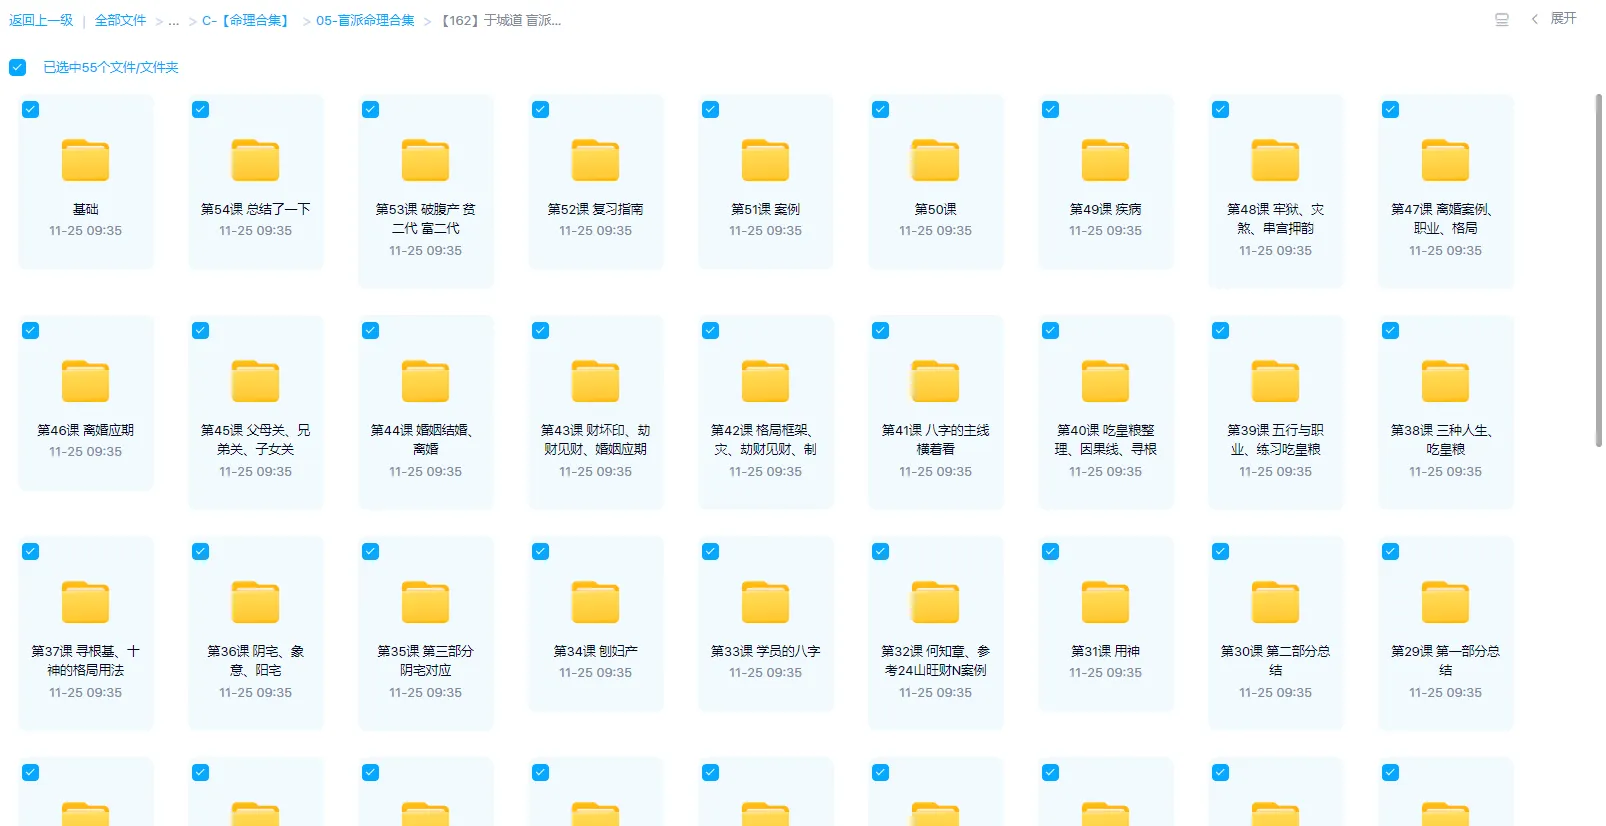The height and width of the screenshot is (826, 1606).
Task: Open the 第39课 五行与职业 folder icon
Action: (1275, 381)
